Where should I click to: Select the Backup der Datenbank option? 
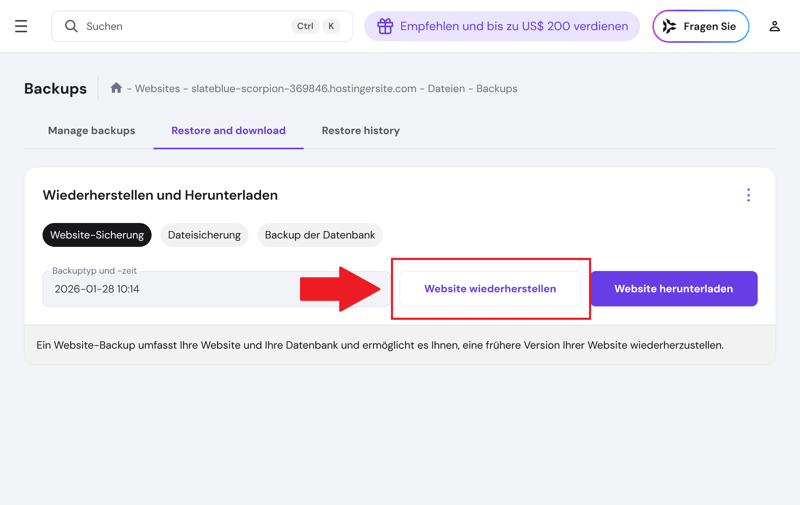[320, 235]
